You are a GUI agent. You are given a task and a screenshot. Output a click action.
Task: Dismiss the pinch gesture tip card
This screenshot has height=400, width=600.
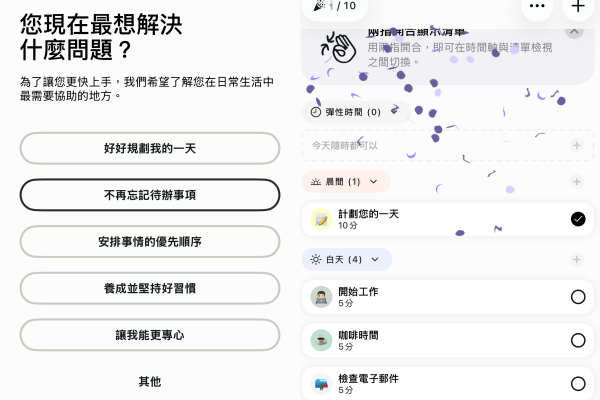tap(574, 31)
